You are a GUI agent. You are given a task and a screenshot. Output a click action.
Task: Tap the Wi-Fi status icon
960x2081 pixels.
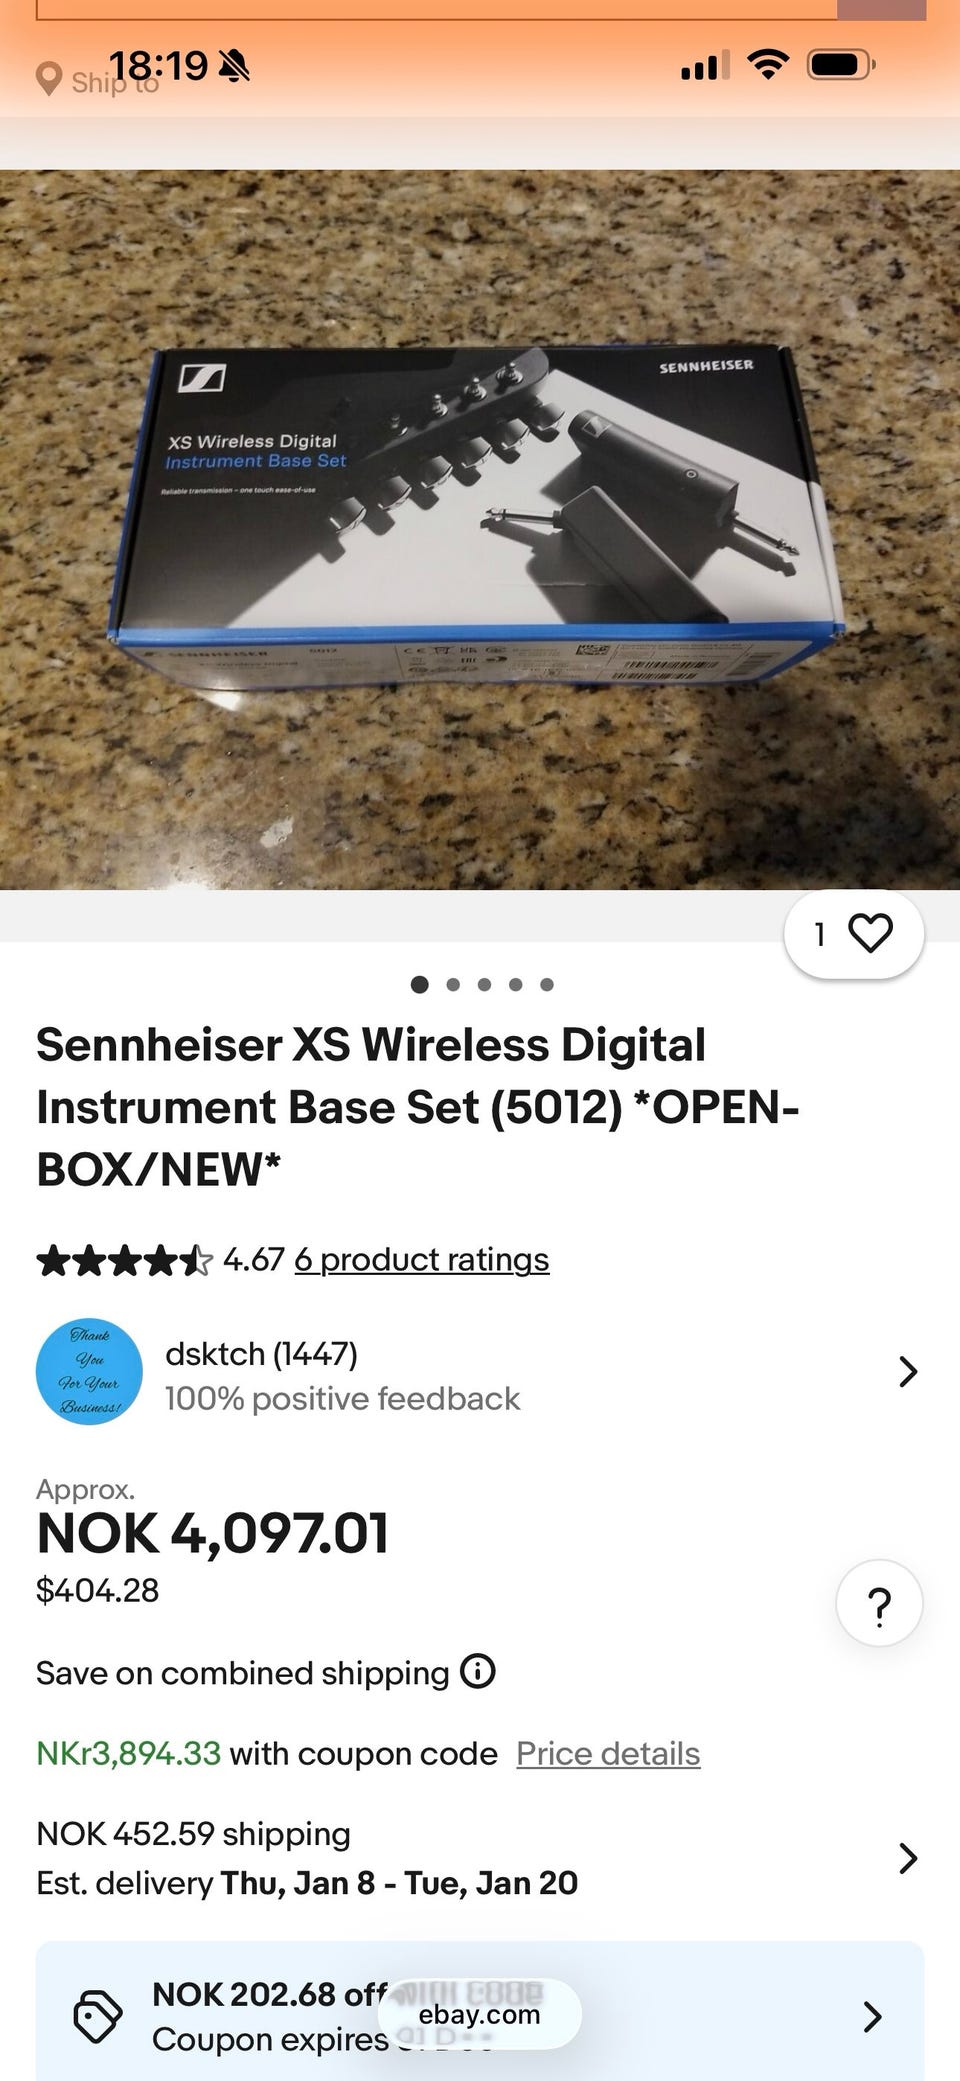(x=768, y=66)
